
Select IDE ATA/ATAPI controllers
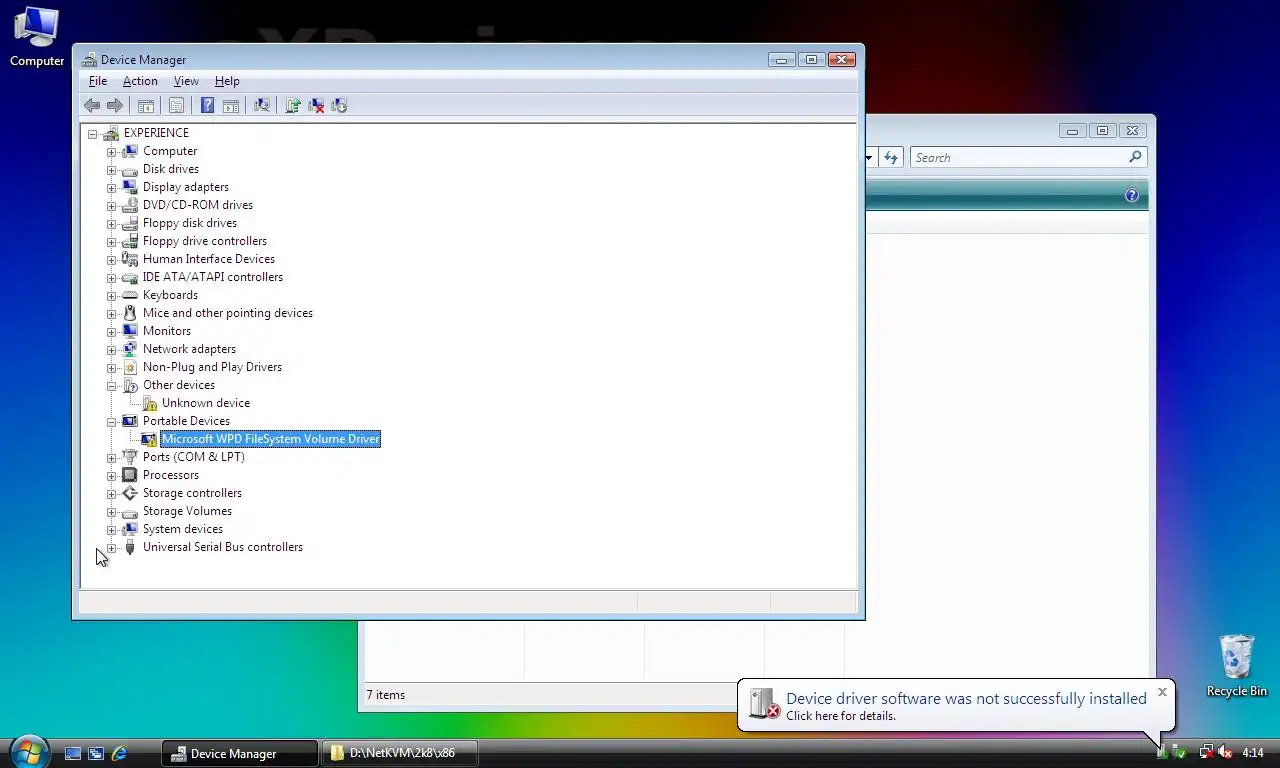212,277
